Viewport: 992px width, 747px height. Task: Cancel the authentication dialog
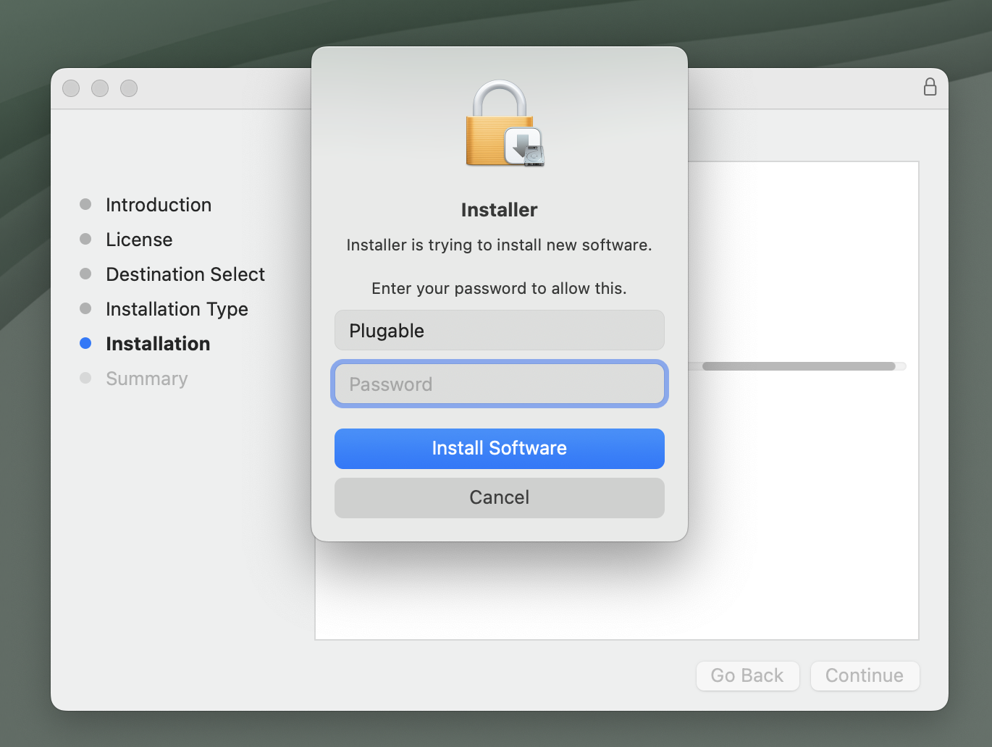[x=499, y=497]
